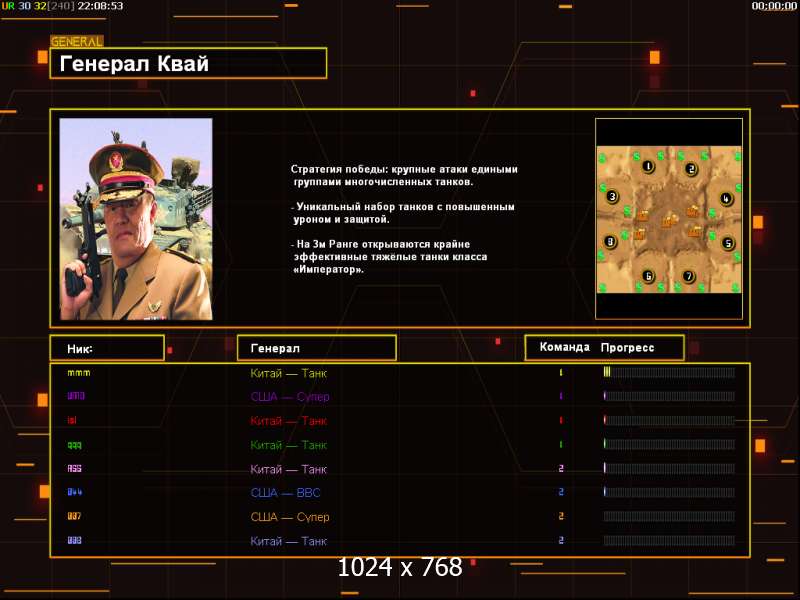Click the last row's loading progress bar

click(669, 540)
